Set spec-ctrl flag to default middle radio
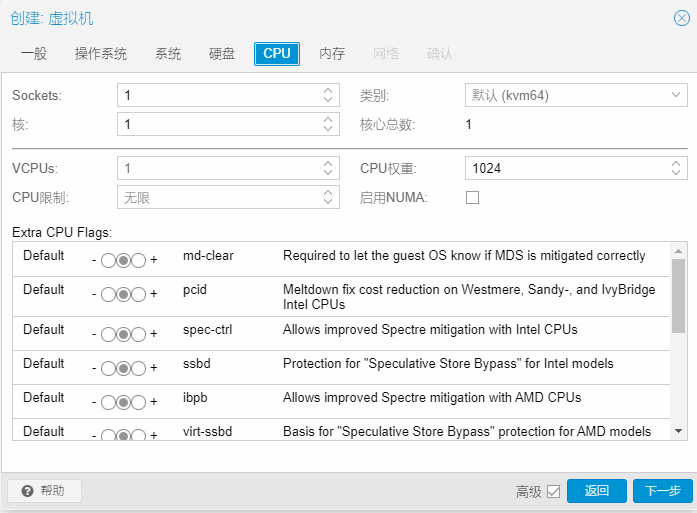The height and width of the screenshot is (513, 697). click(x=124, y=334)
